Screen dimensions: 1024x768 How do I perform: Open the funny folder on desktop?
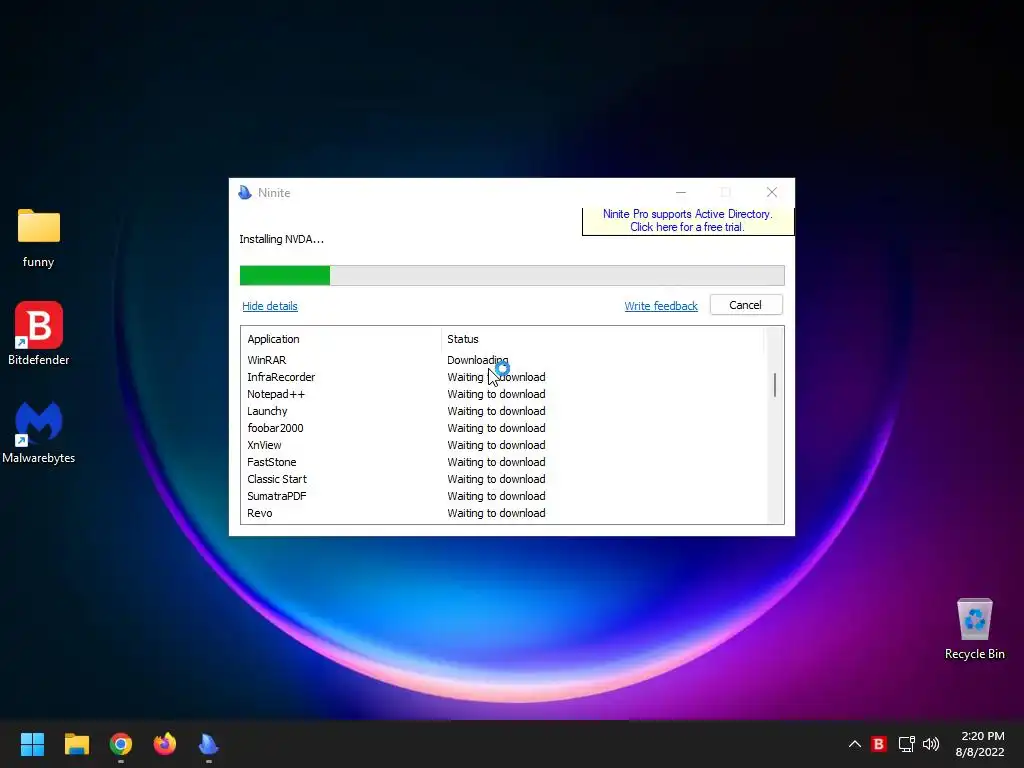coord(39,238)
